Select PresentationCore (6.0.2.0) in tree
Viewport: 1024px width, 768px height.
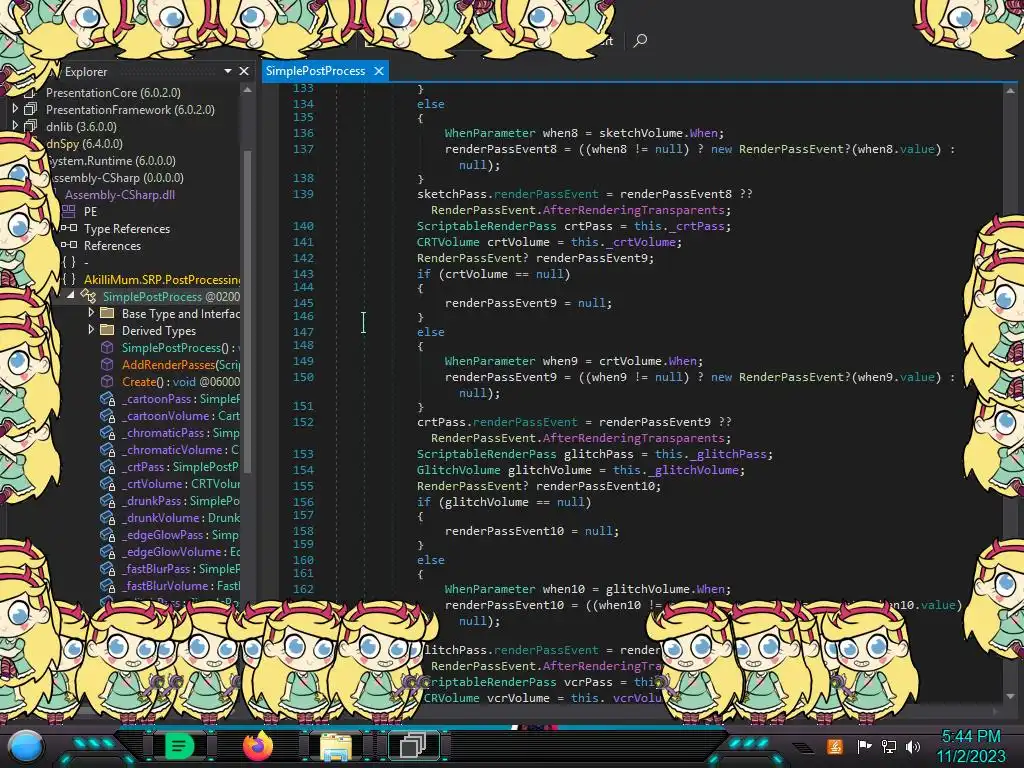point(113,93)
